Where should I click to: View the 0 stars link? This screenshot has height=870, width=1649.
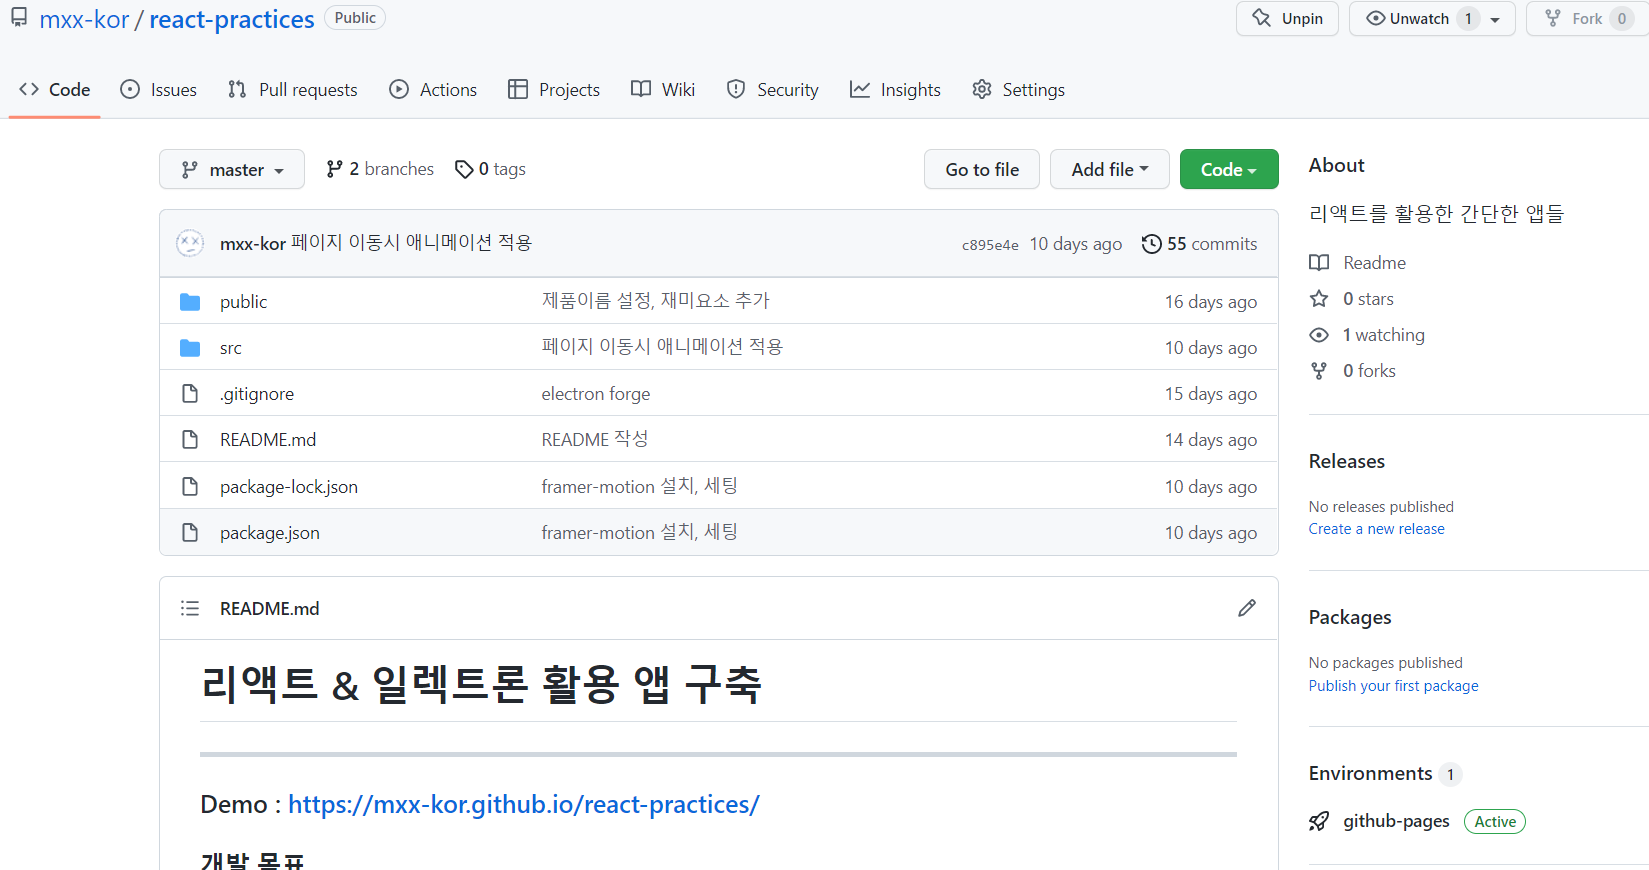(x=1368, y=299)
